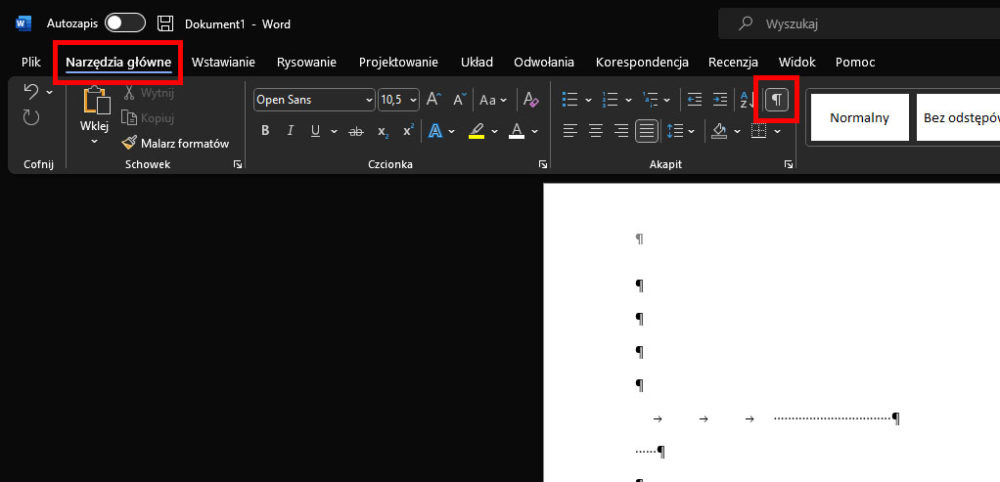Expand the undo history dropdown arrow

click(x=50, y=92)
